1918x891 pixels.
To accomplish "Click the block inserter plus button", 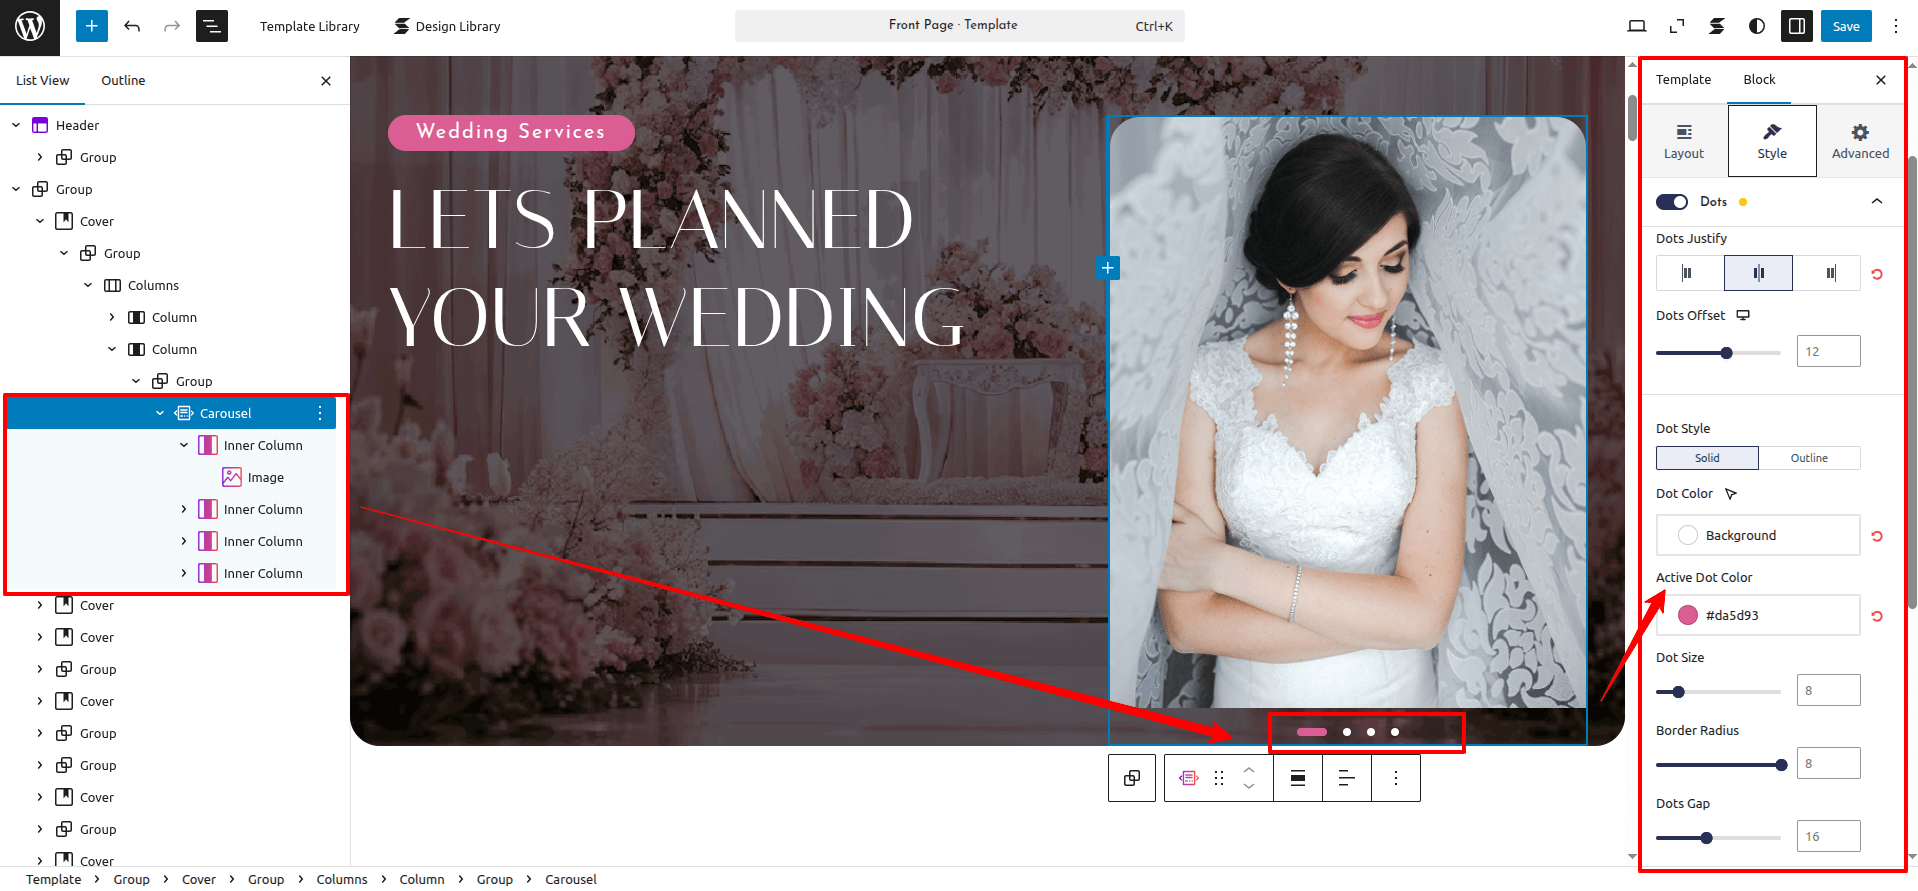I will coord(91,26).
